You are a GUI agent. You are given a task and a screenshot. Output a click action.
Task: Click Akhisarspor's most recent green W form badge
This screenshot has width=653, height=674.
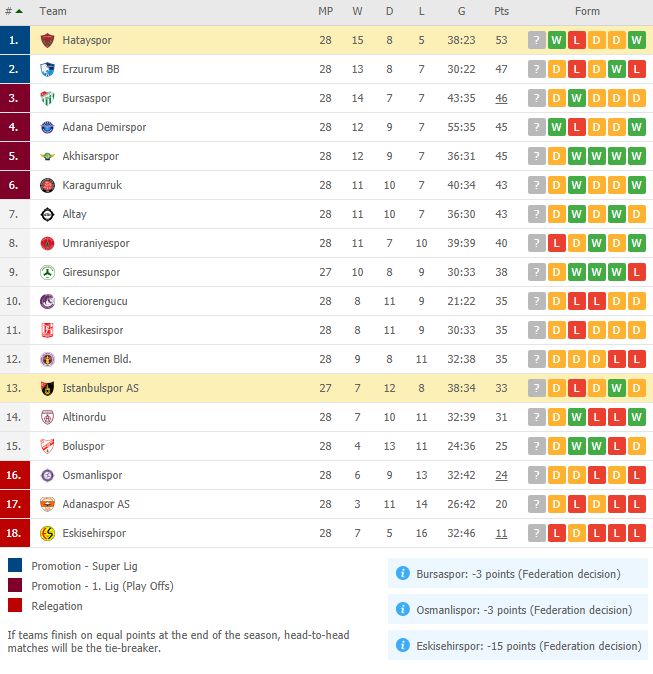pos(636,156)
